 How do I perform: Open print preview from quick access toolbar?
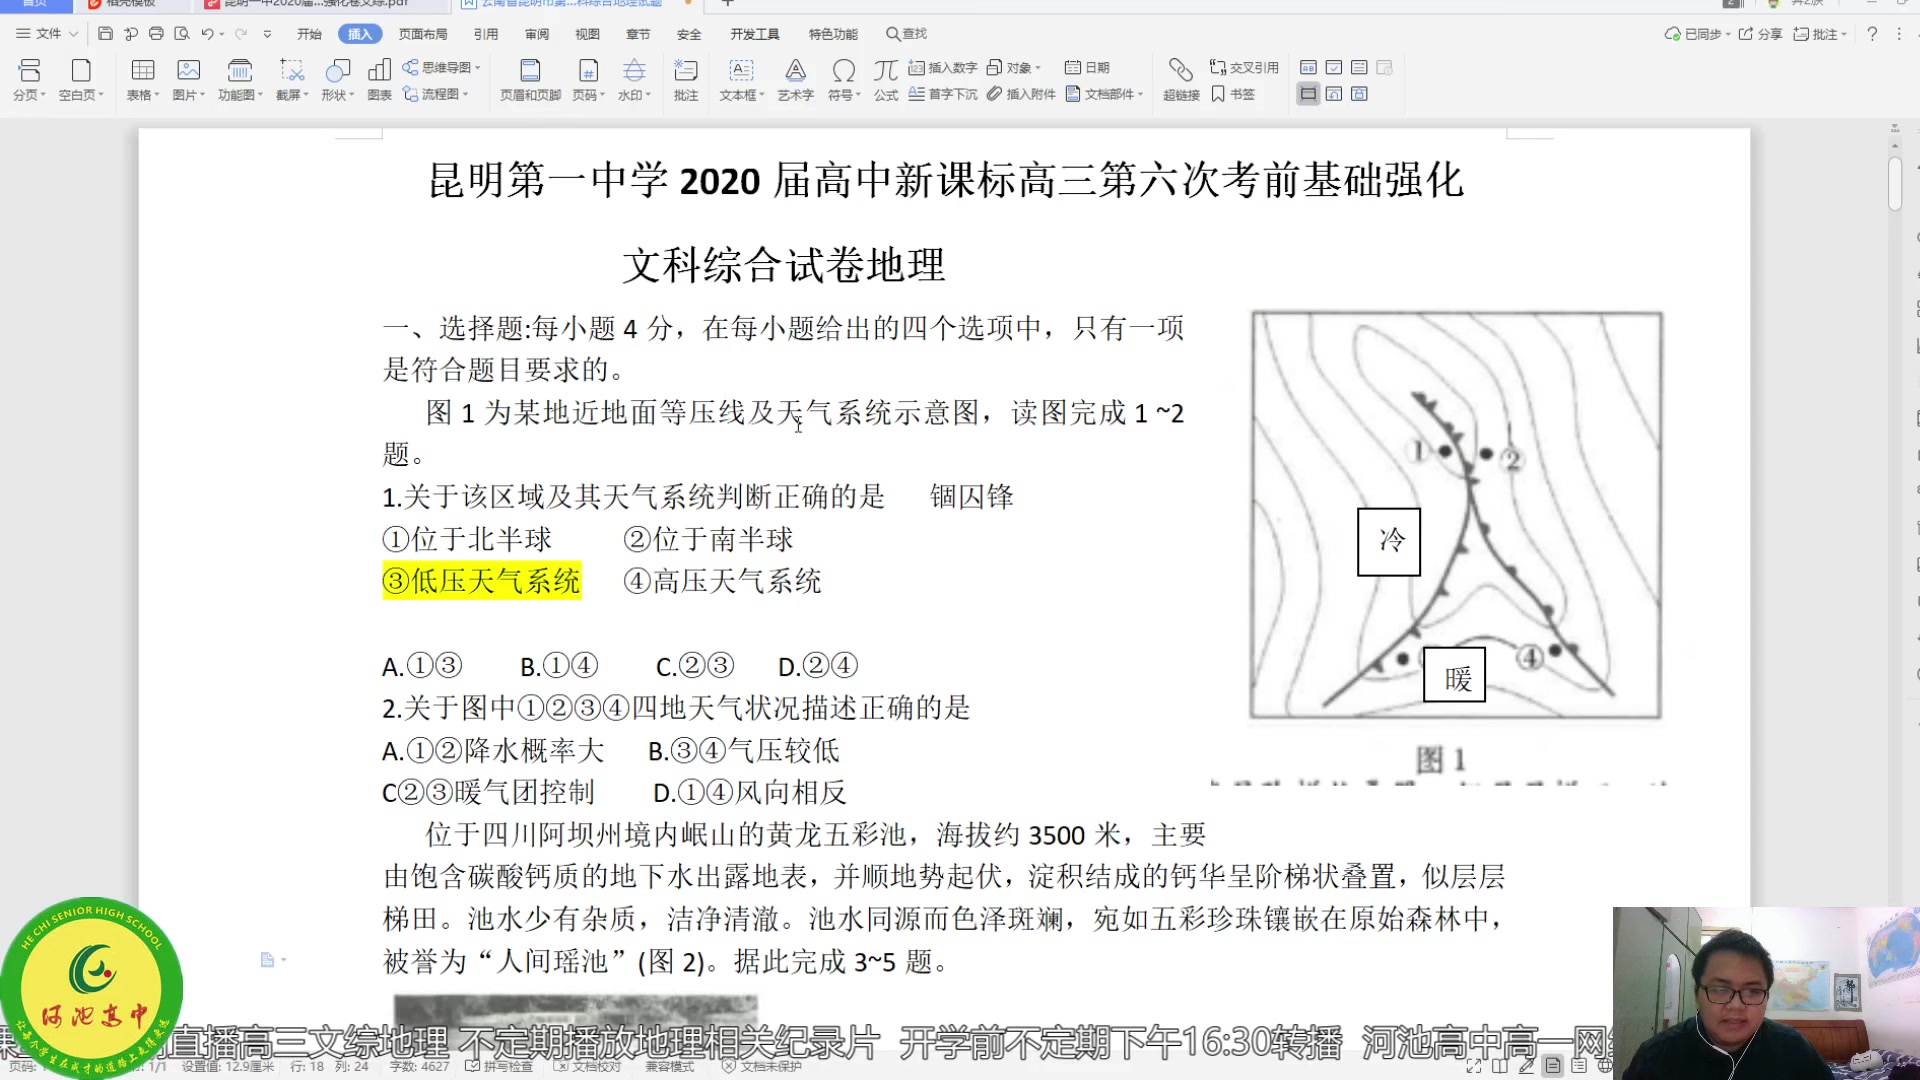[182, 34]
